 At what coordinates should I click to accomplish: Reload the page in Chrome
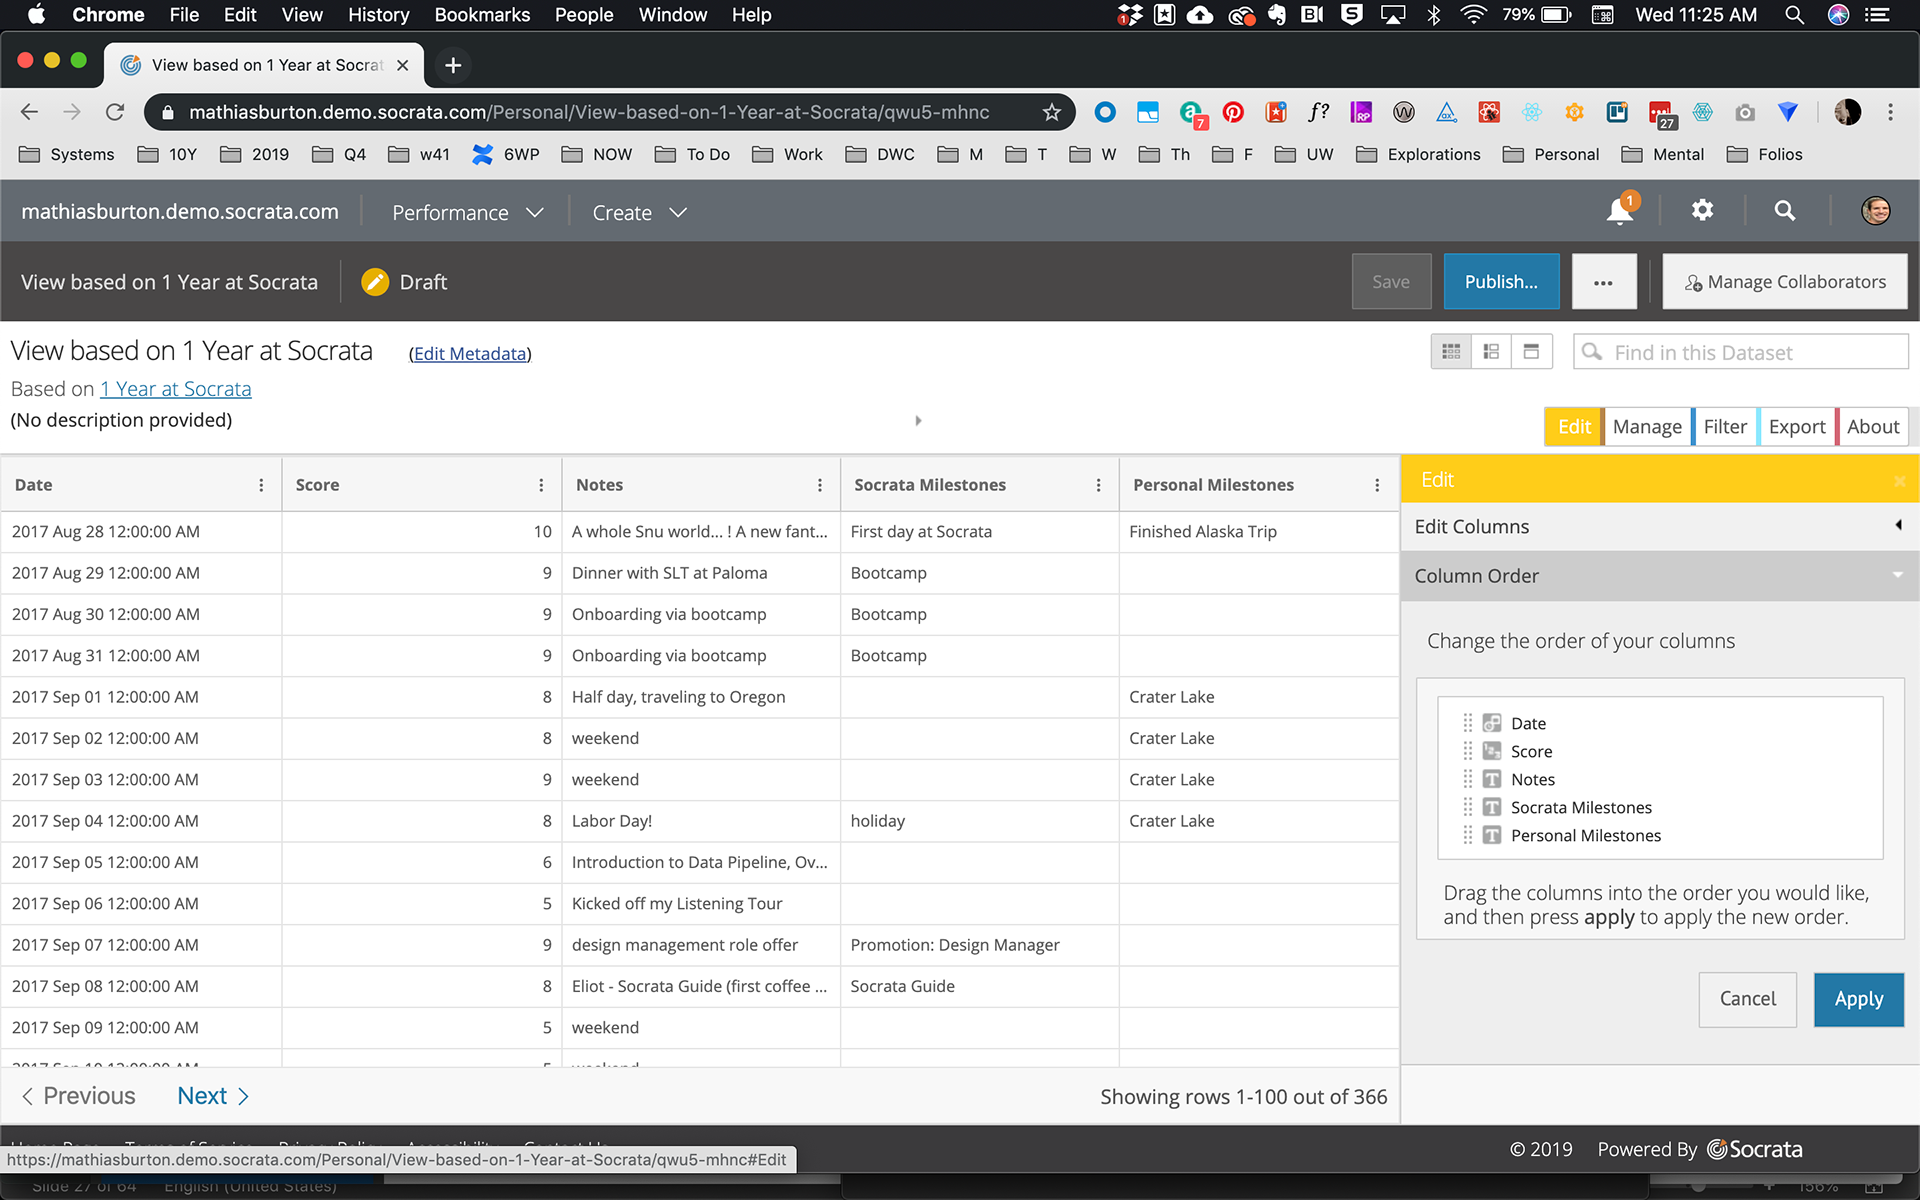click(115, 112)
